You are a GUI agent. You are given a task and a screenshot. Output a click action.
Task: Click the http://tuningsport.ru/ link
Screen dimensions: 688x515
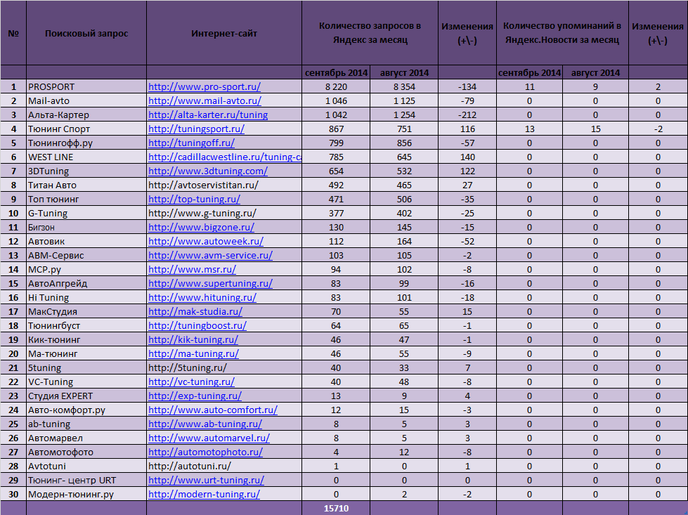pyautogui.click(x=196, y=129)
